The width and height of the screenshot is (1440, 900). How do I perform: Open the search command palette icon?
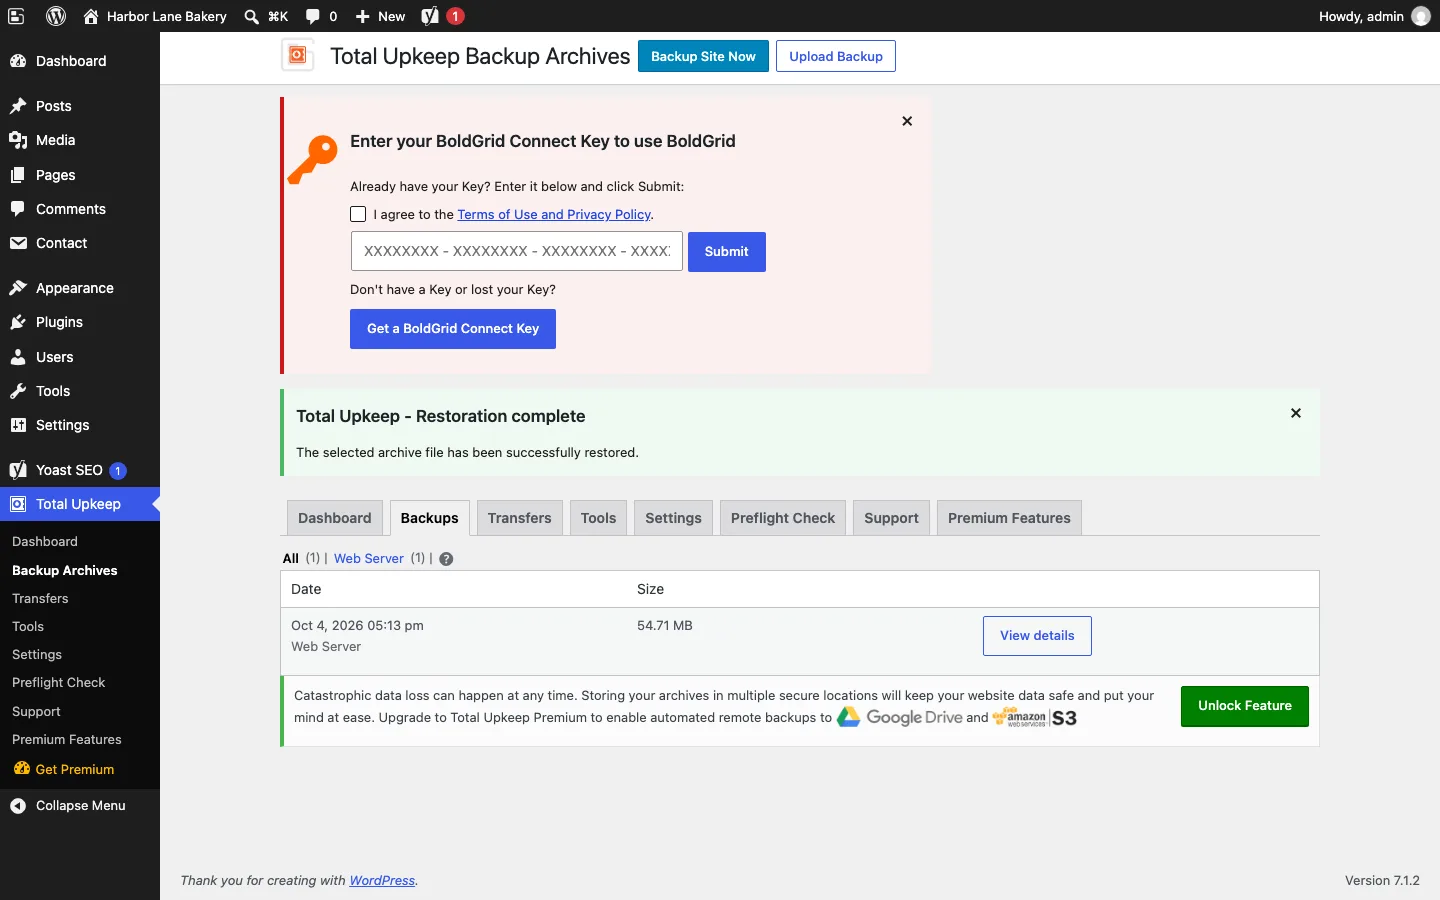[252, 16]
